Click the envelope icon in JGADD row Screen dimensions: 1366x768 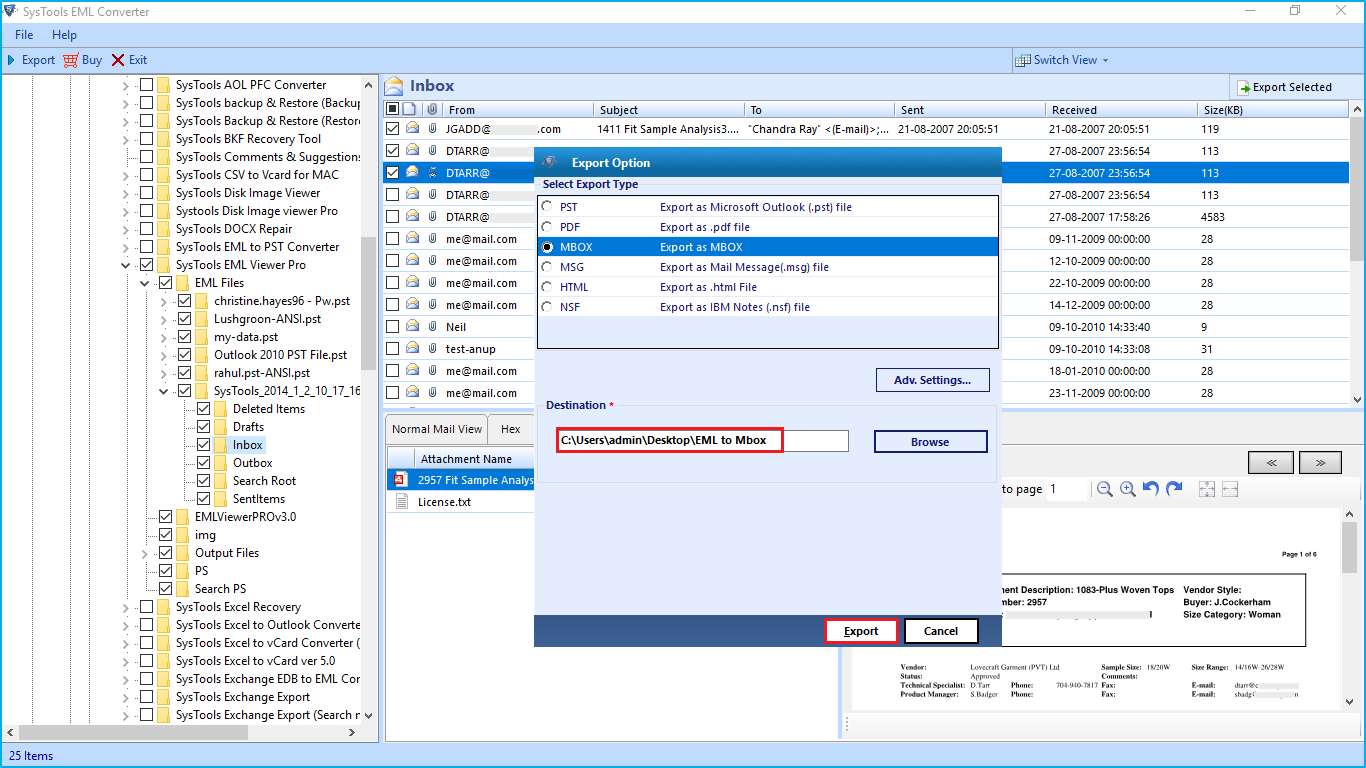point(412,128)
